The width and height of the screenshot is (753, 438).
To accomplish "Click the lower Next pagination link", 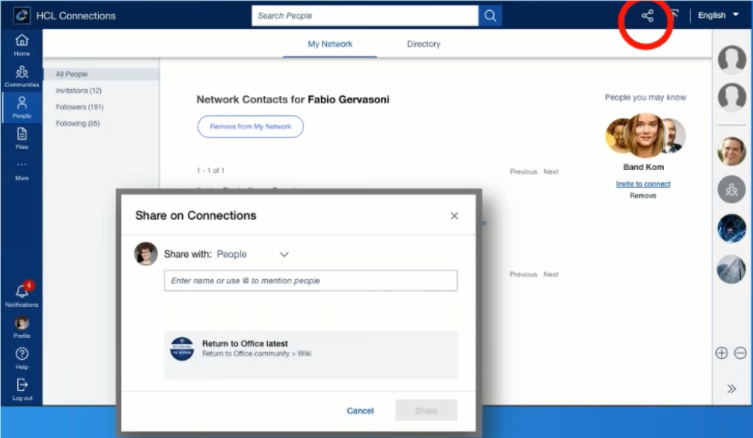I will point(551,274).
